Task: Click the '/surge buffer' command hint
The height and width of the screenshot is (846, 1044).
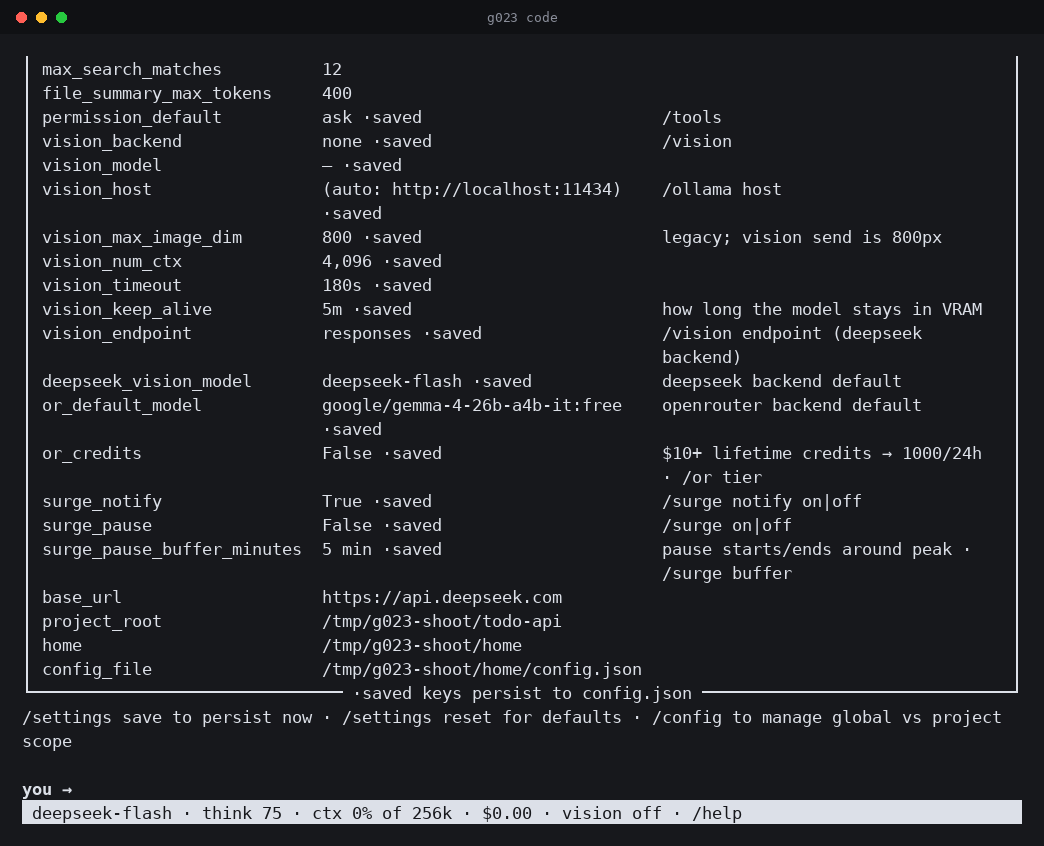Action: (726, 572)
